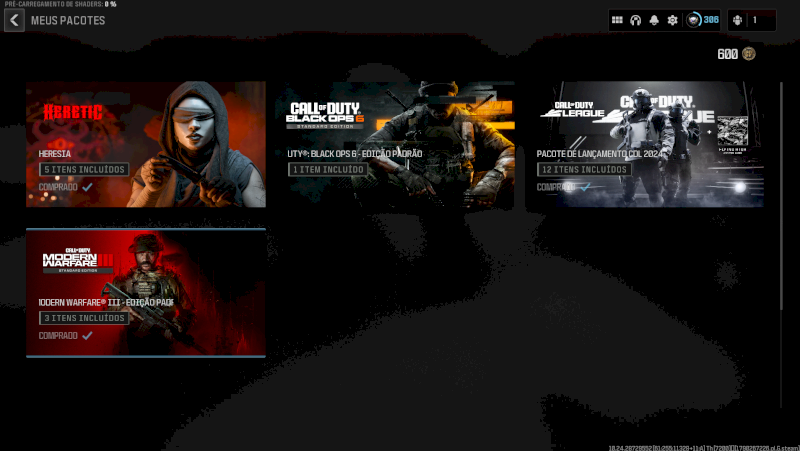The height and width of the screenshot is (451, 800).
Task: Go back using the arrow button
Action: tap(14, 20)
